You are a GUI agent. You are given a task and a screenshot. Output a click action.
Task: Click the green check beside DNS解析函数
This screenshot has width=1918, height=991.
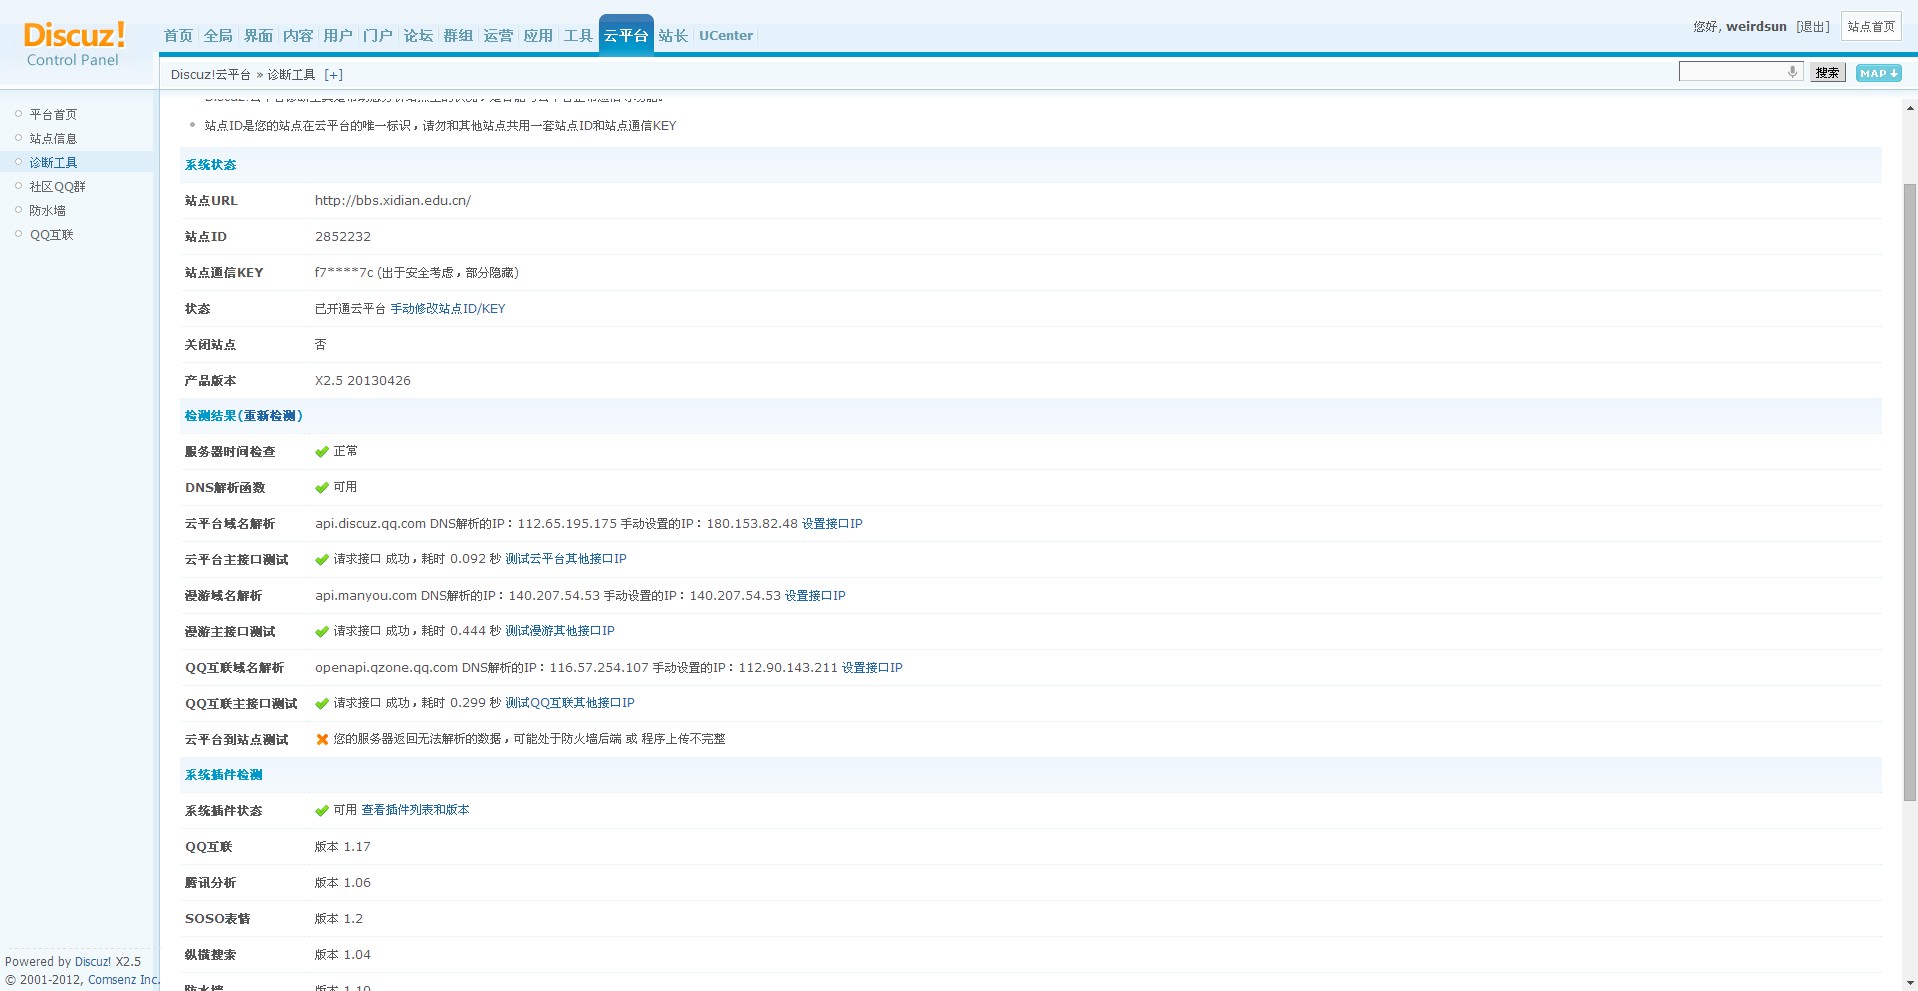coord(322,488)
